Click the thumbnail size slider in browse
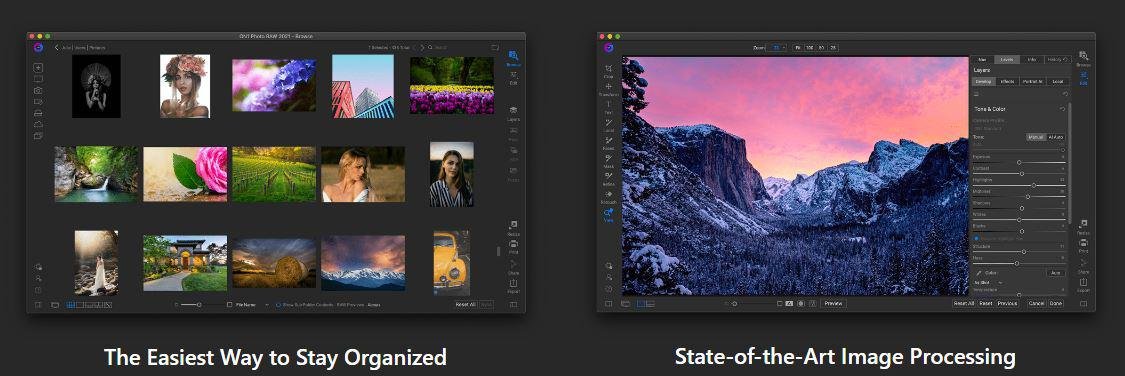Image resolution: width=1125 pixels, height=376 pixels. tap(189, 305)
